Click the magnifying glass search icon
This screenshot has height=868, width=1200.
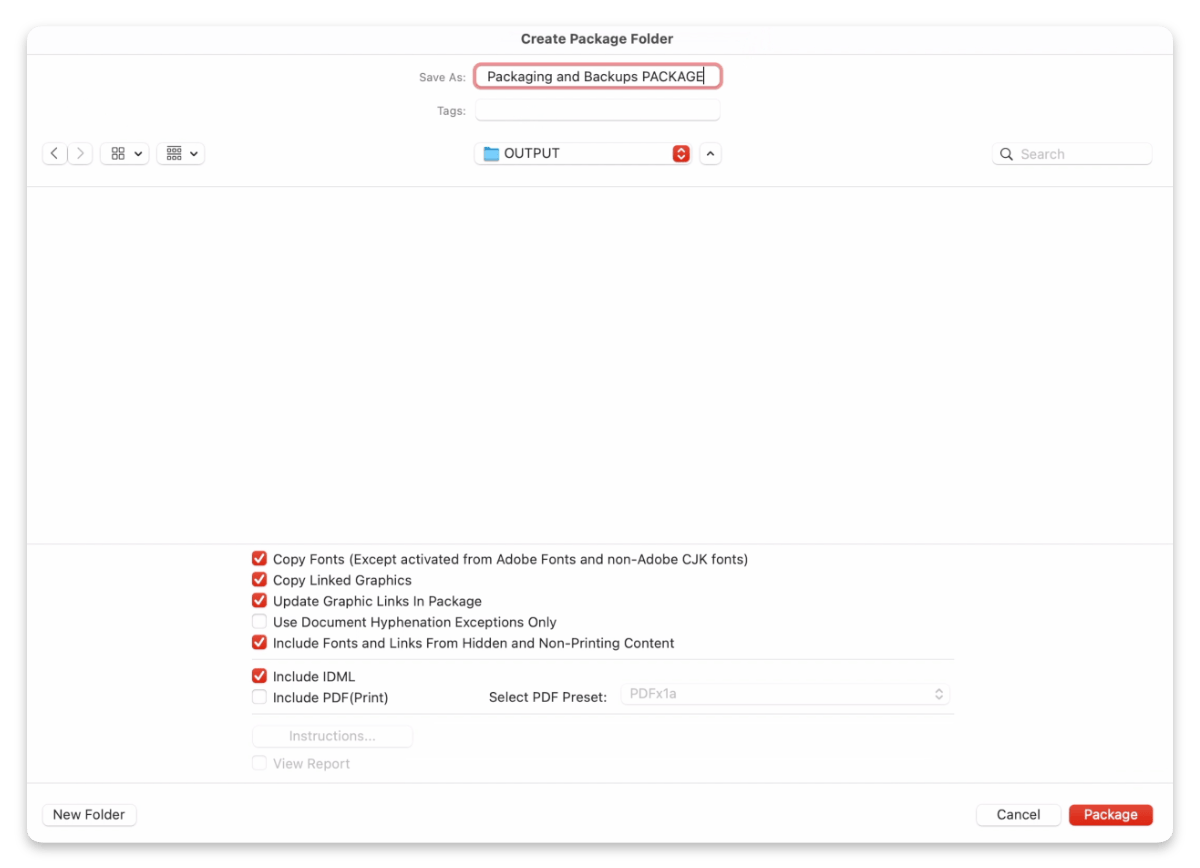coord(1007,154)
